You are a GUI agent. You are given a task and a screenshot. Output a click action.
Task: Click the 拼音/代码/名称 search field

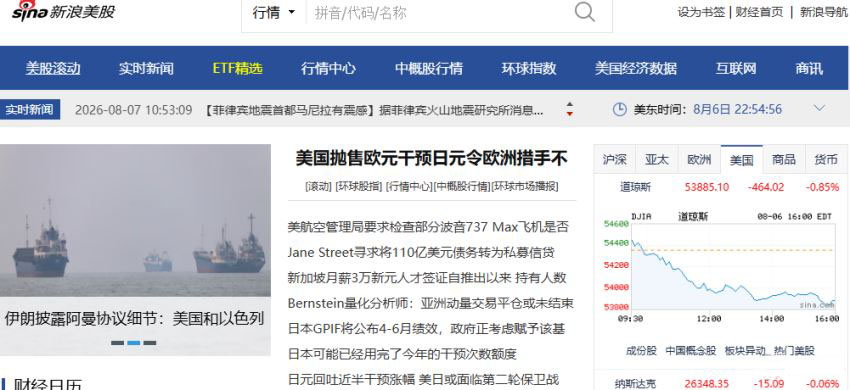[x=439, y=12]
